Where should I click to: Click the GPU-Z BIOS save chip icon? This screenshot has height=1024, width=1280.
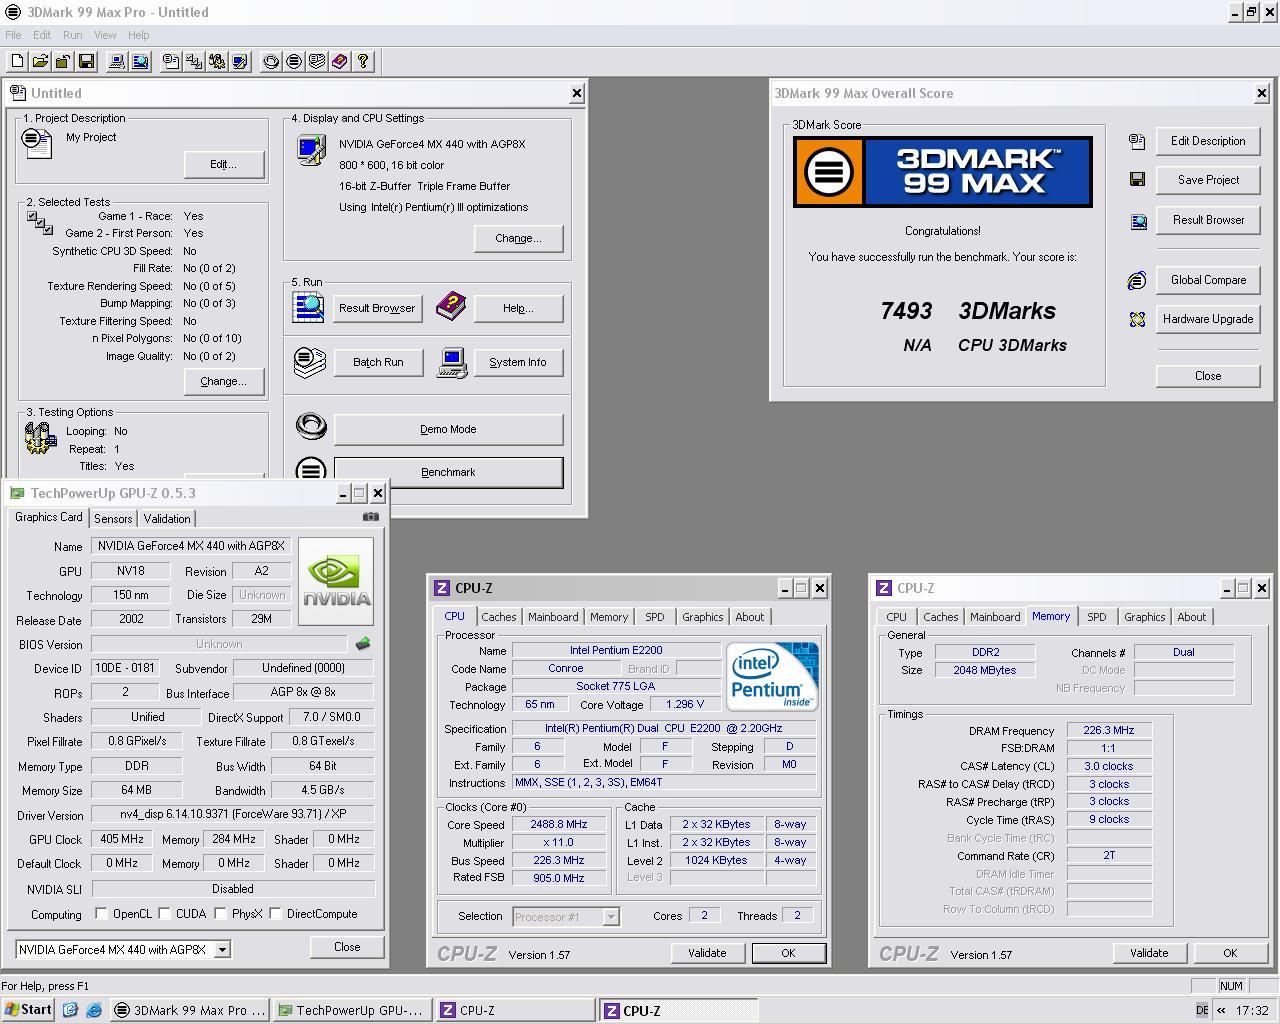coord(363,644)
